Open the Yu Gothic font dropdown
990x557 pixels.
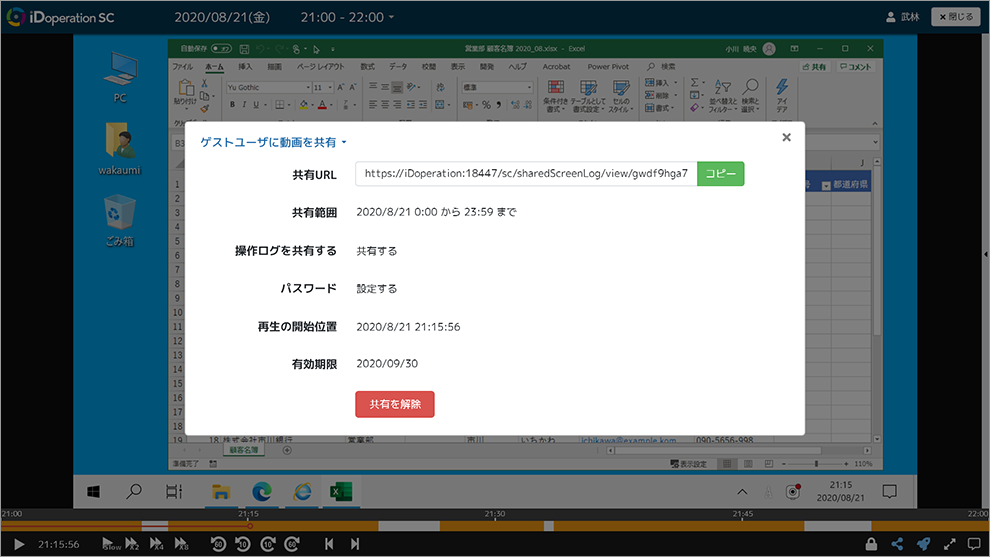pyautogui.click(x=308, y=88)
